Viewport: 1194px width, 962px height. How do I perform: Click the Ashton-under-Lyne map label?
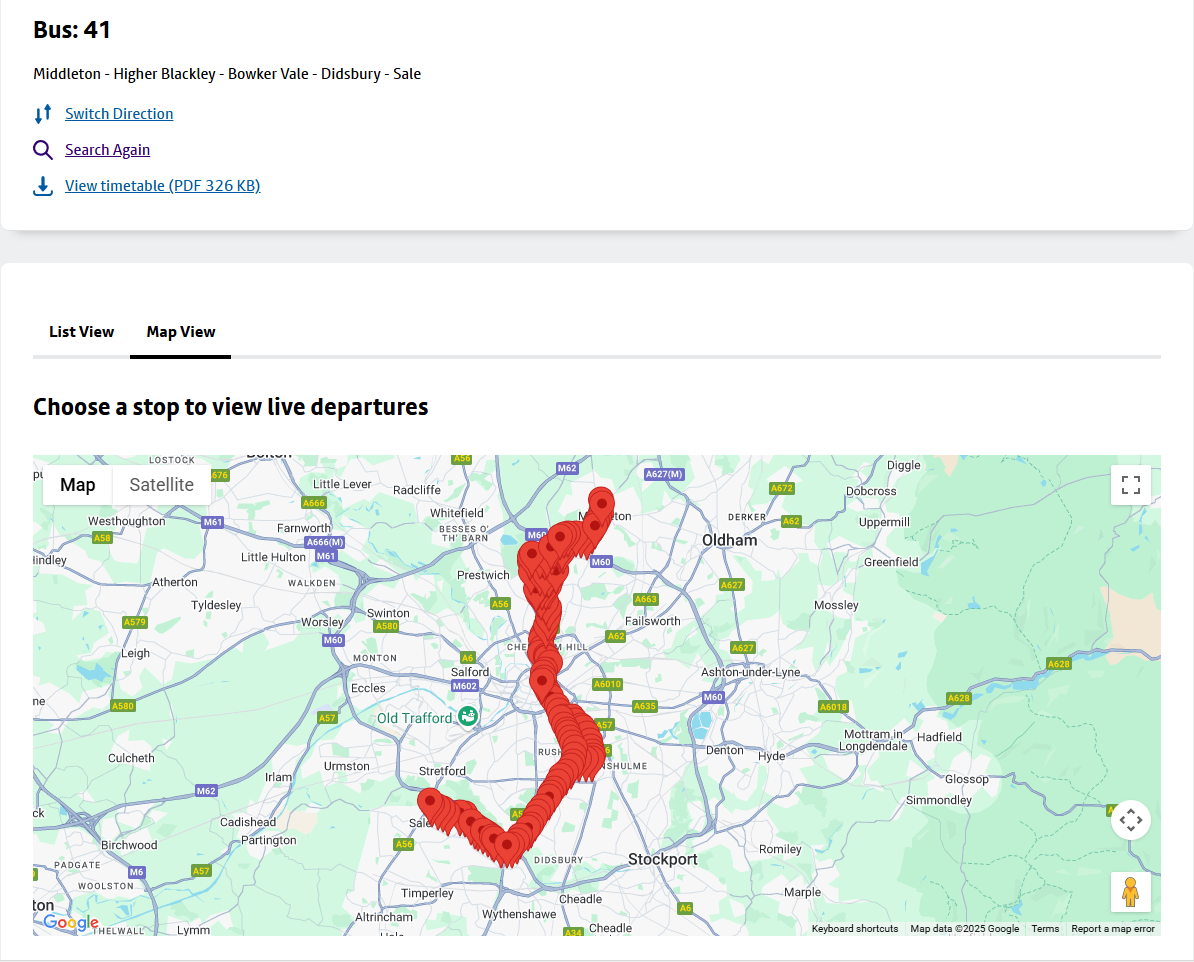(750, 672)
